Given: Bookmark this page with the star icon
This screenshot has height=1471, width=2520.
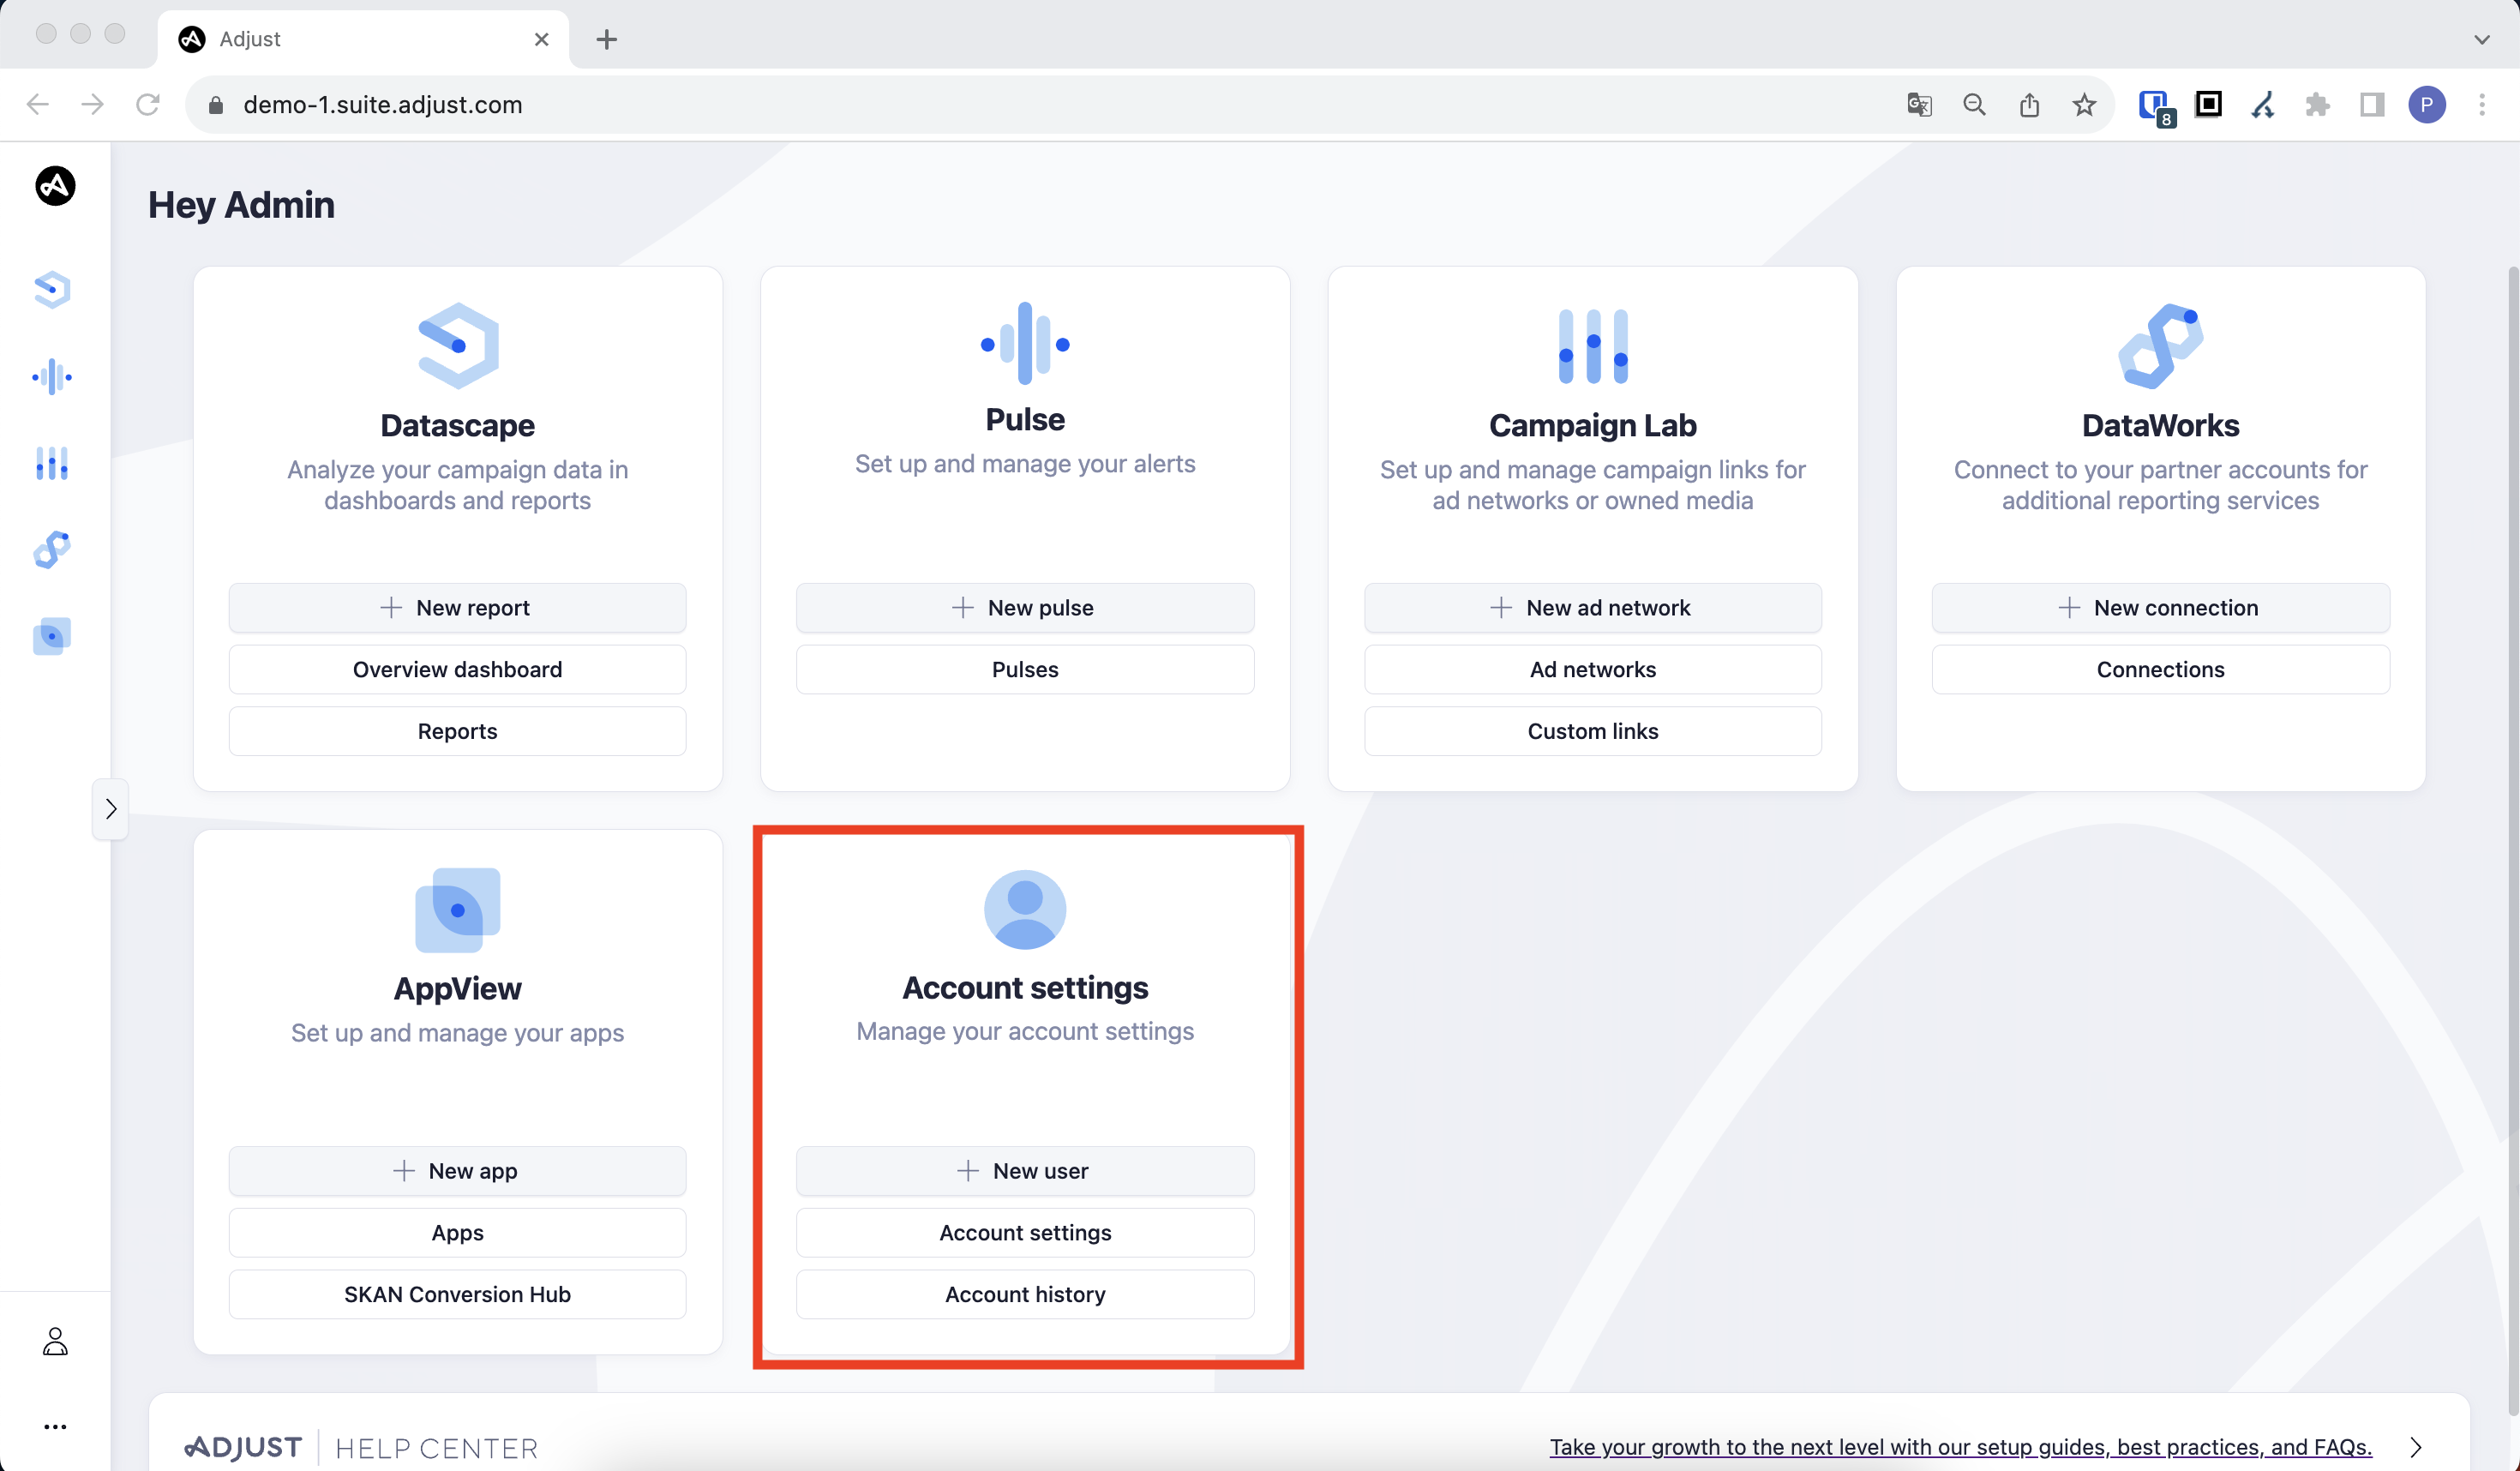Looking at the screenshot, I should coord(2084,105).
